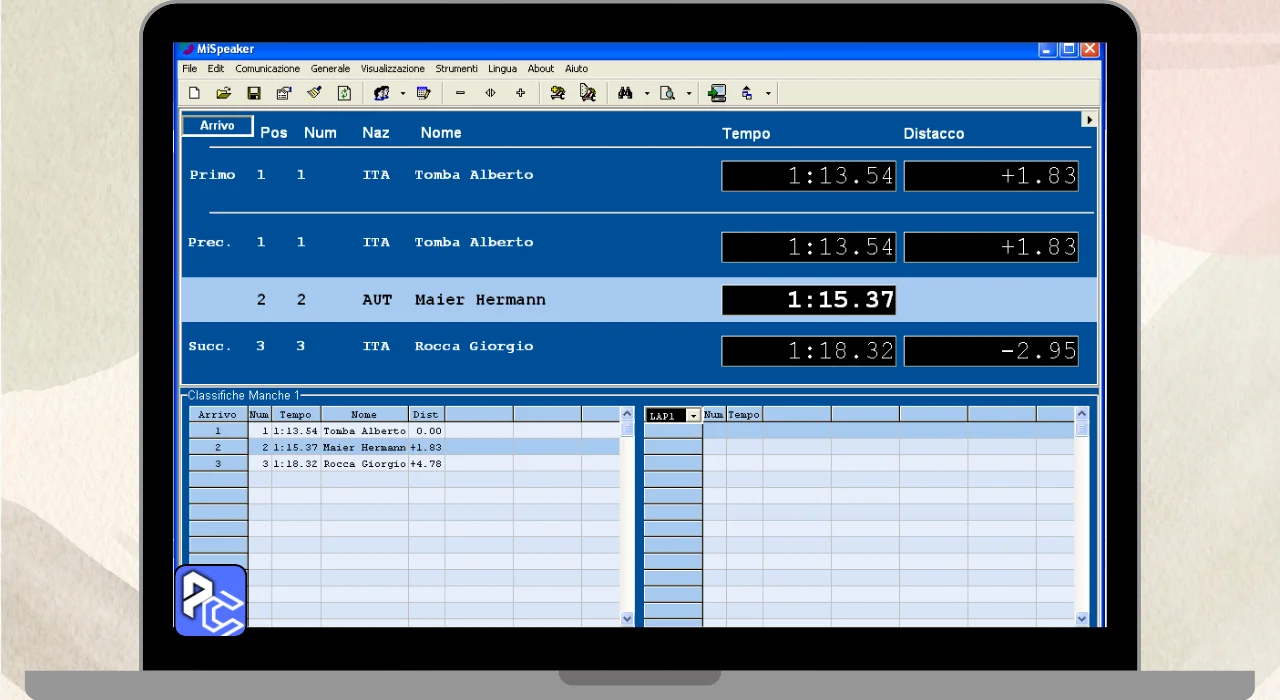This screenshot has width=1280, height=700.
Task: Click the minus toolbar icon
Action: pyautogui.click(x=460, y=93)
